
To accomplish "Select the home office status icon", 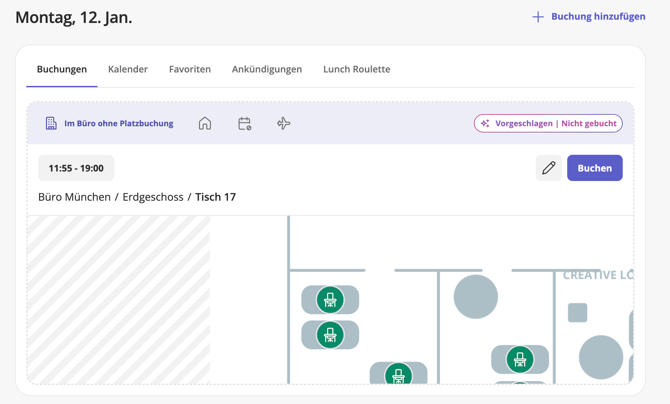I will pos(205,124).
